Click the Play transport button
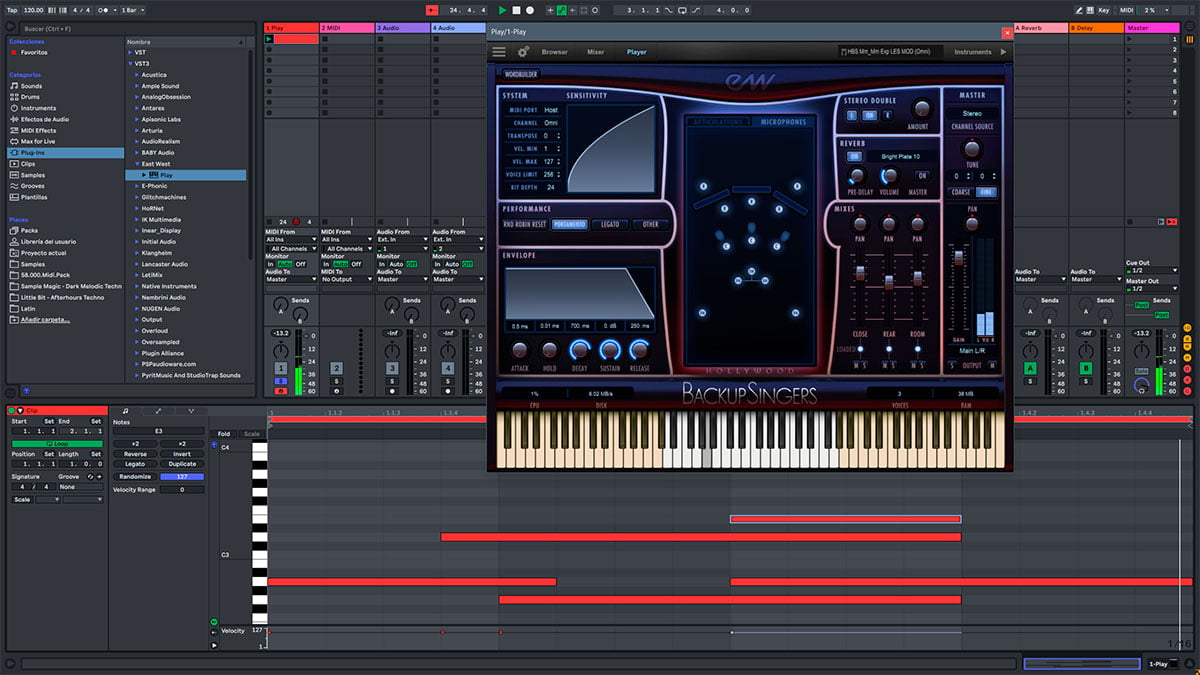 502,10
